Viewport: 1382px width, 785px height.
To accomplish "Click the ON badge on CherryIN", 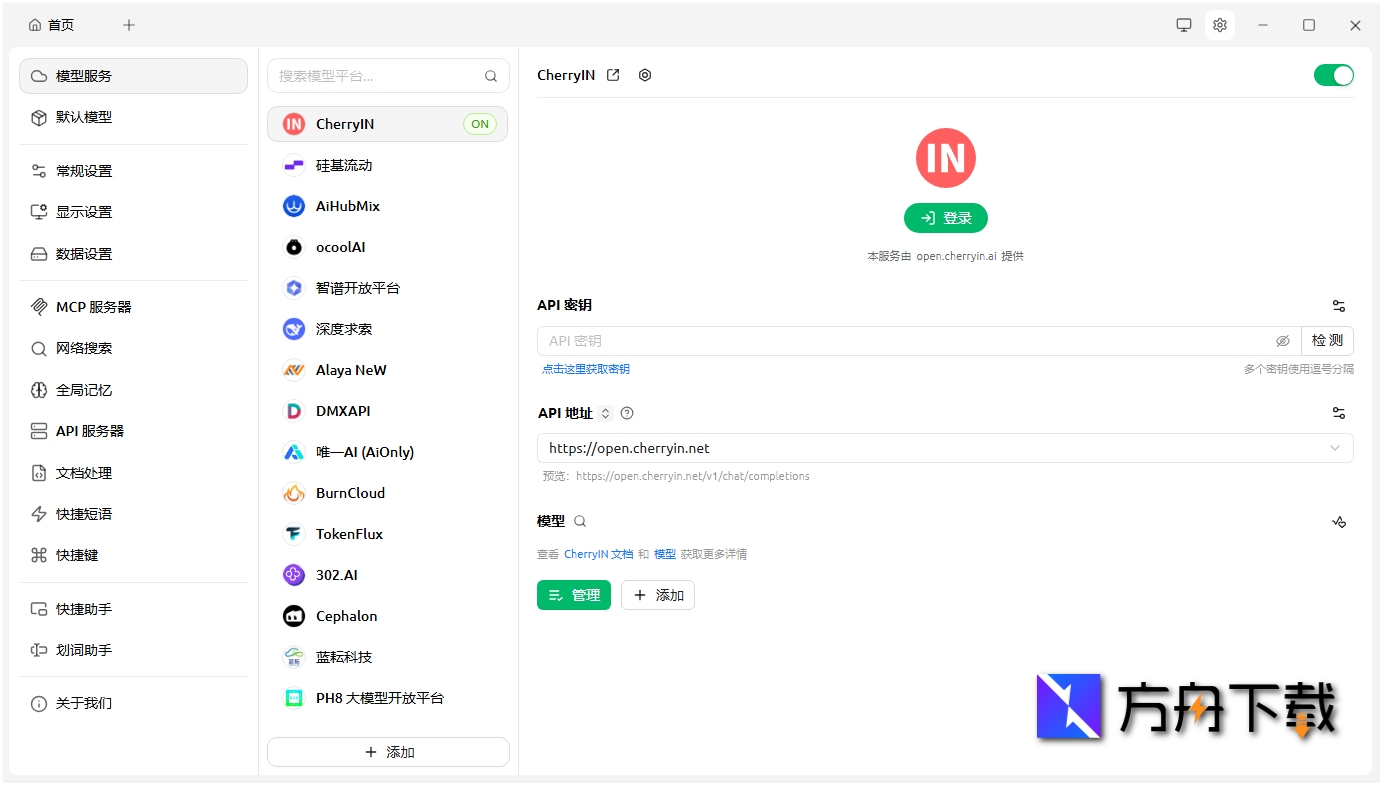I will (480, 124).
